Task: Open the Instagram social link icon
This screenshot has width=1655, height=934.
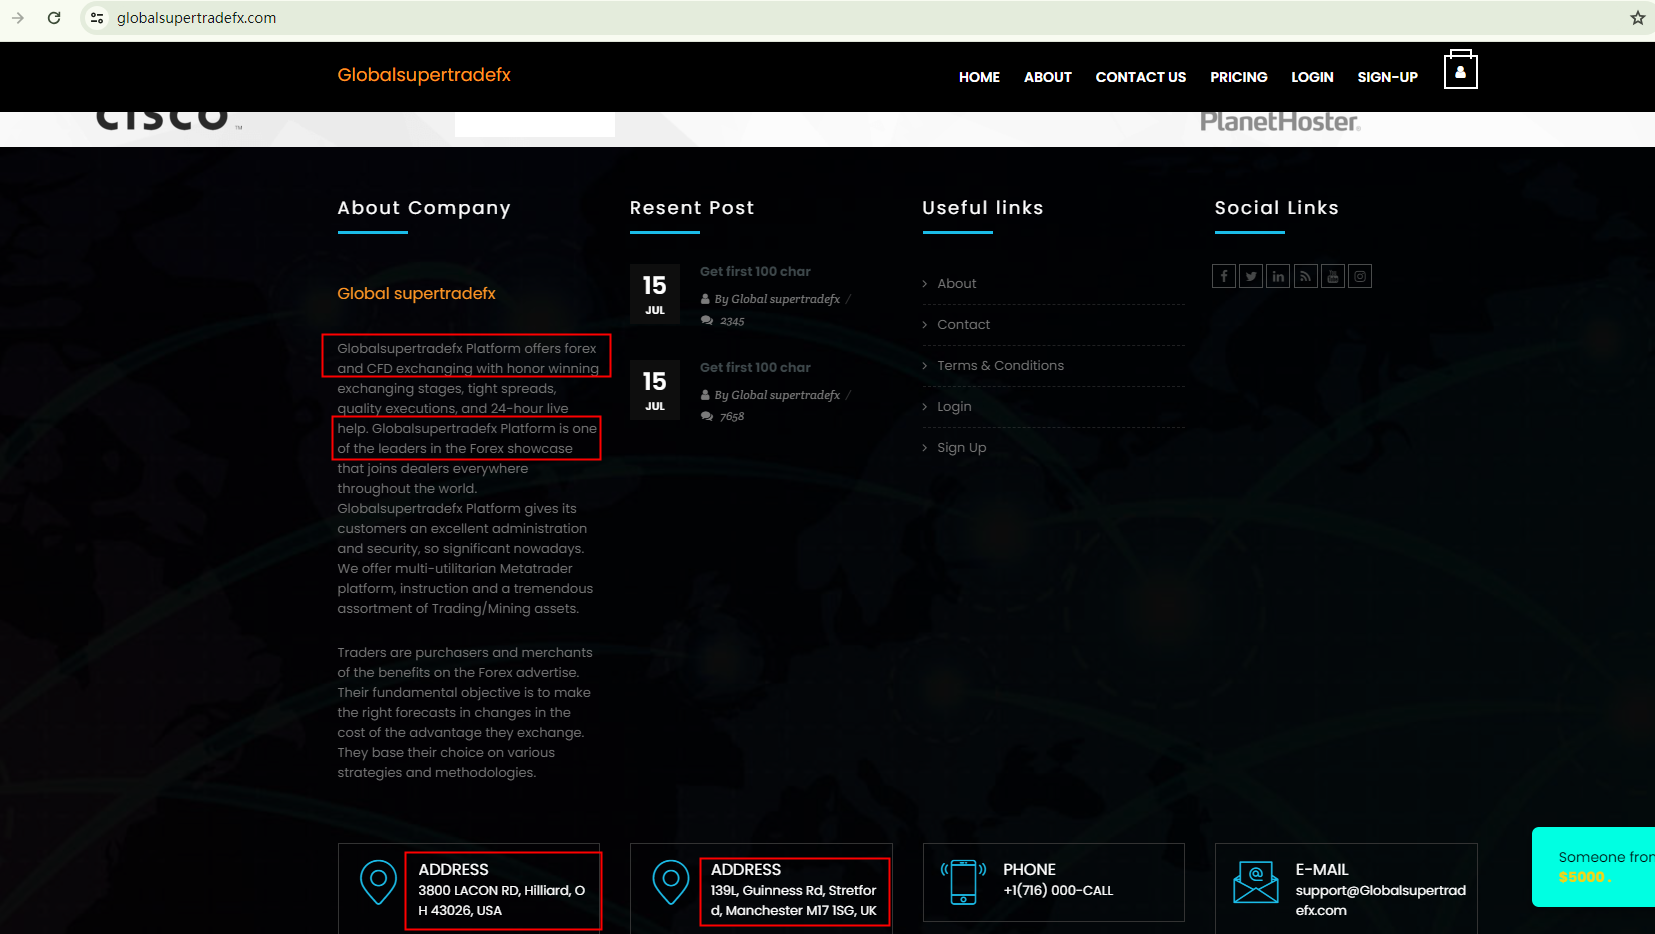Action: (1360, 277)
